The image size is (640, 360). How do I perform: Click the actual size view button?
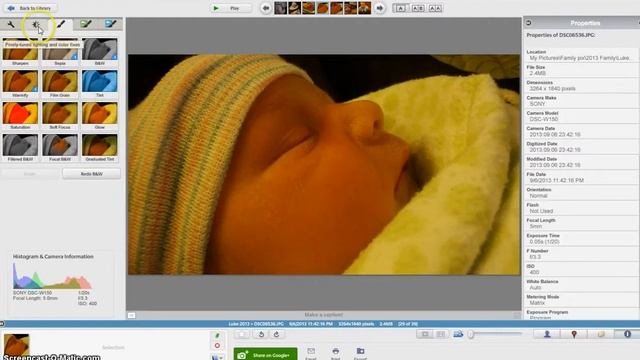click(x=425, y=334)
